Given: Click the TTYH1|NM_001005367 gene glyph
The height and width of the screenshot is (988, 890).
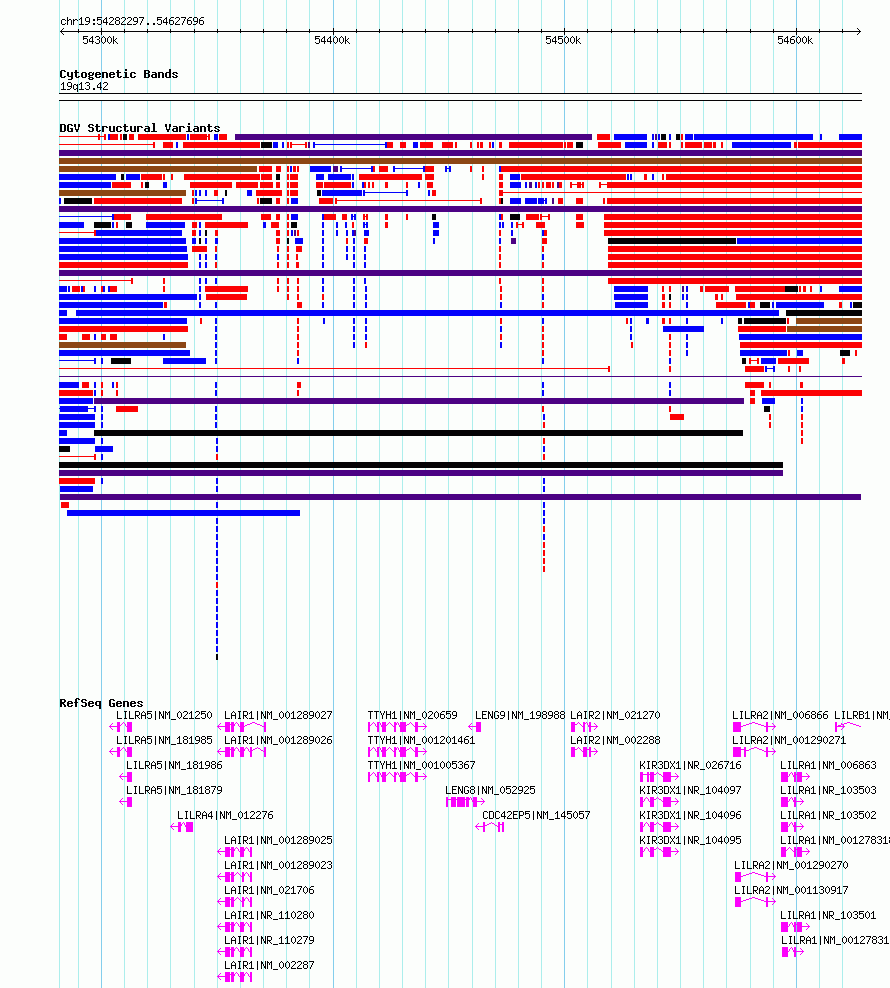Looking at the screenshot, I should tap(397, 777).
